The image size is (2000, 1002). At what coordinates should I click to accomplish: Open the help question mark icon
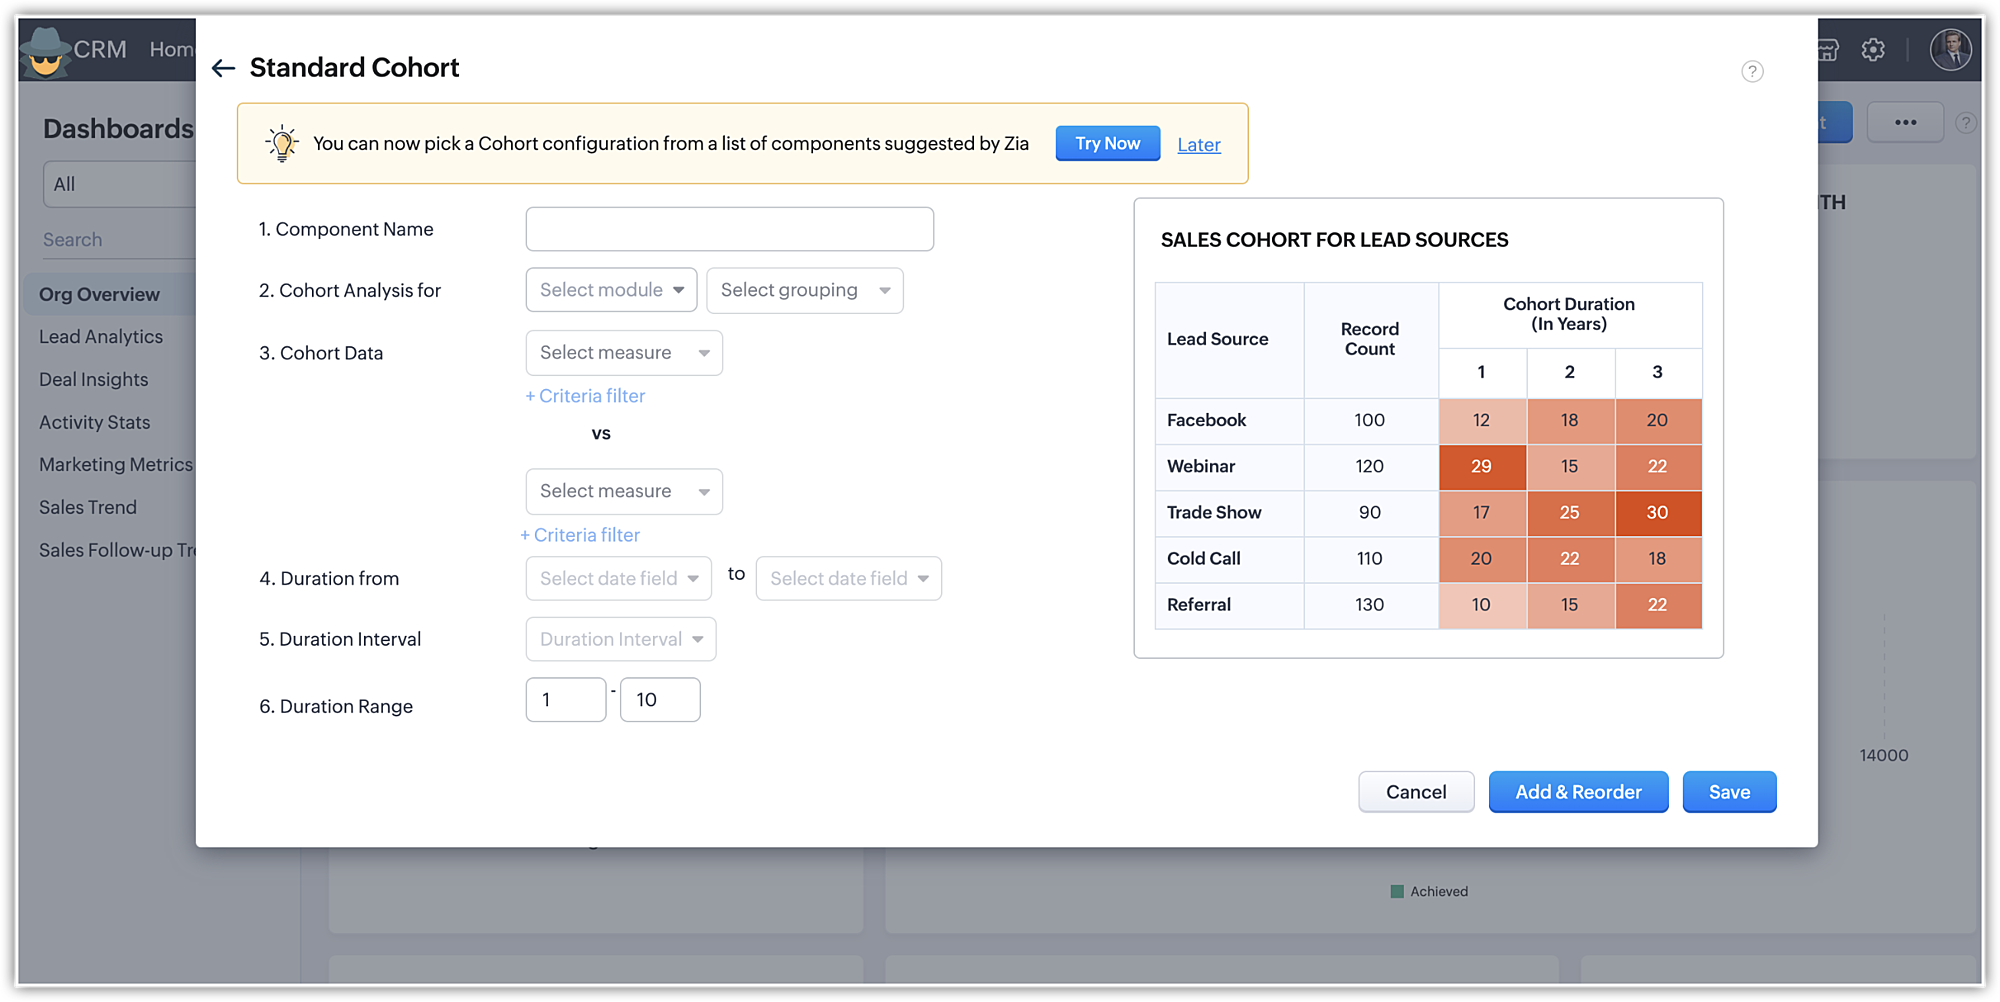click(x=1752, y=71)
